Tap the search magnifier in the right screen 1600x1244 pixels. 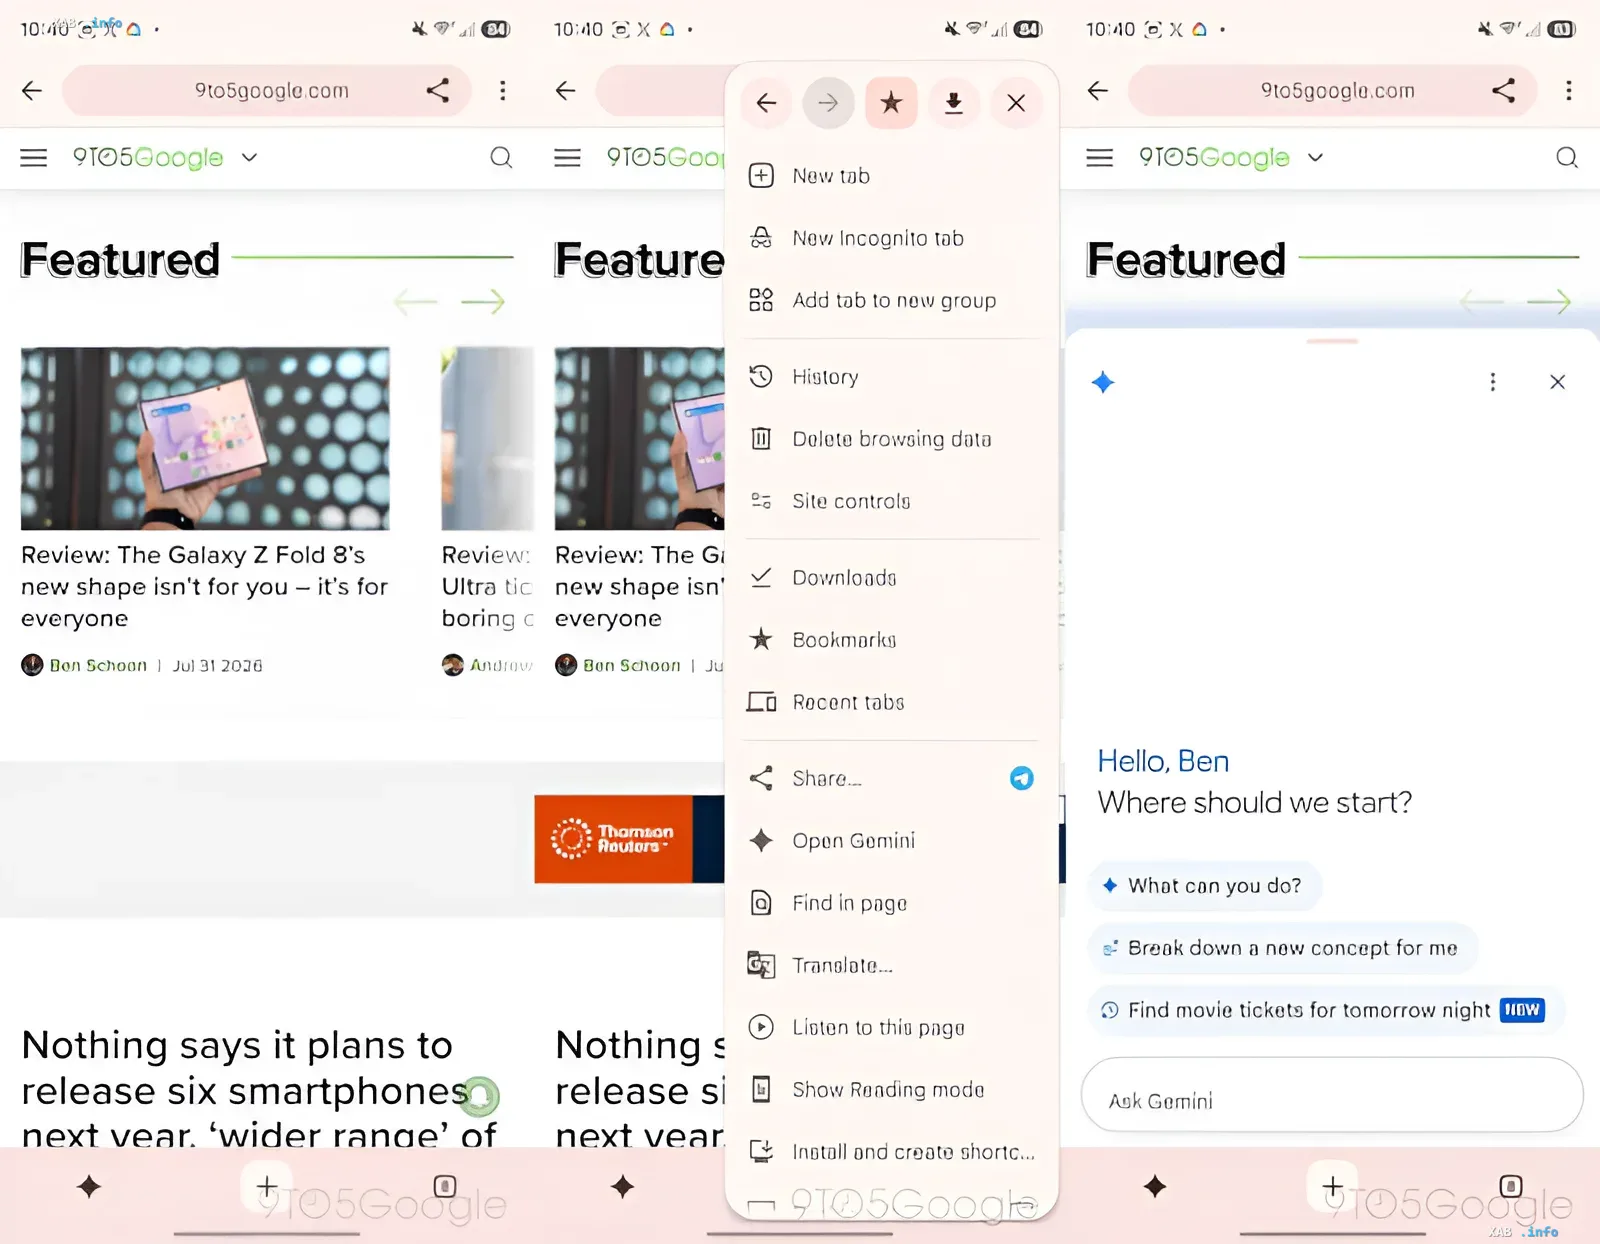click(1567, 157)
